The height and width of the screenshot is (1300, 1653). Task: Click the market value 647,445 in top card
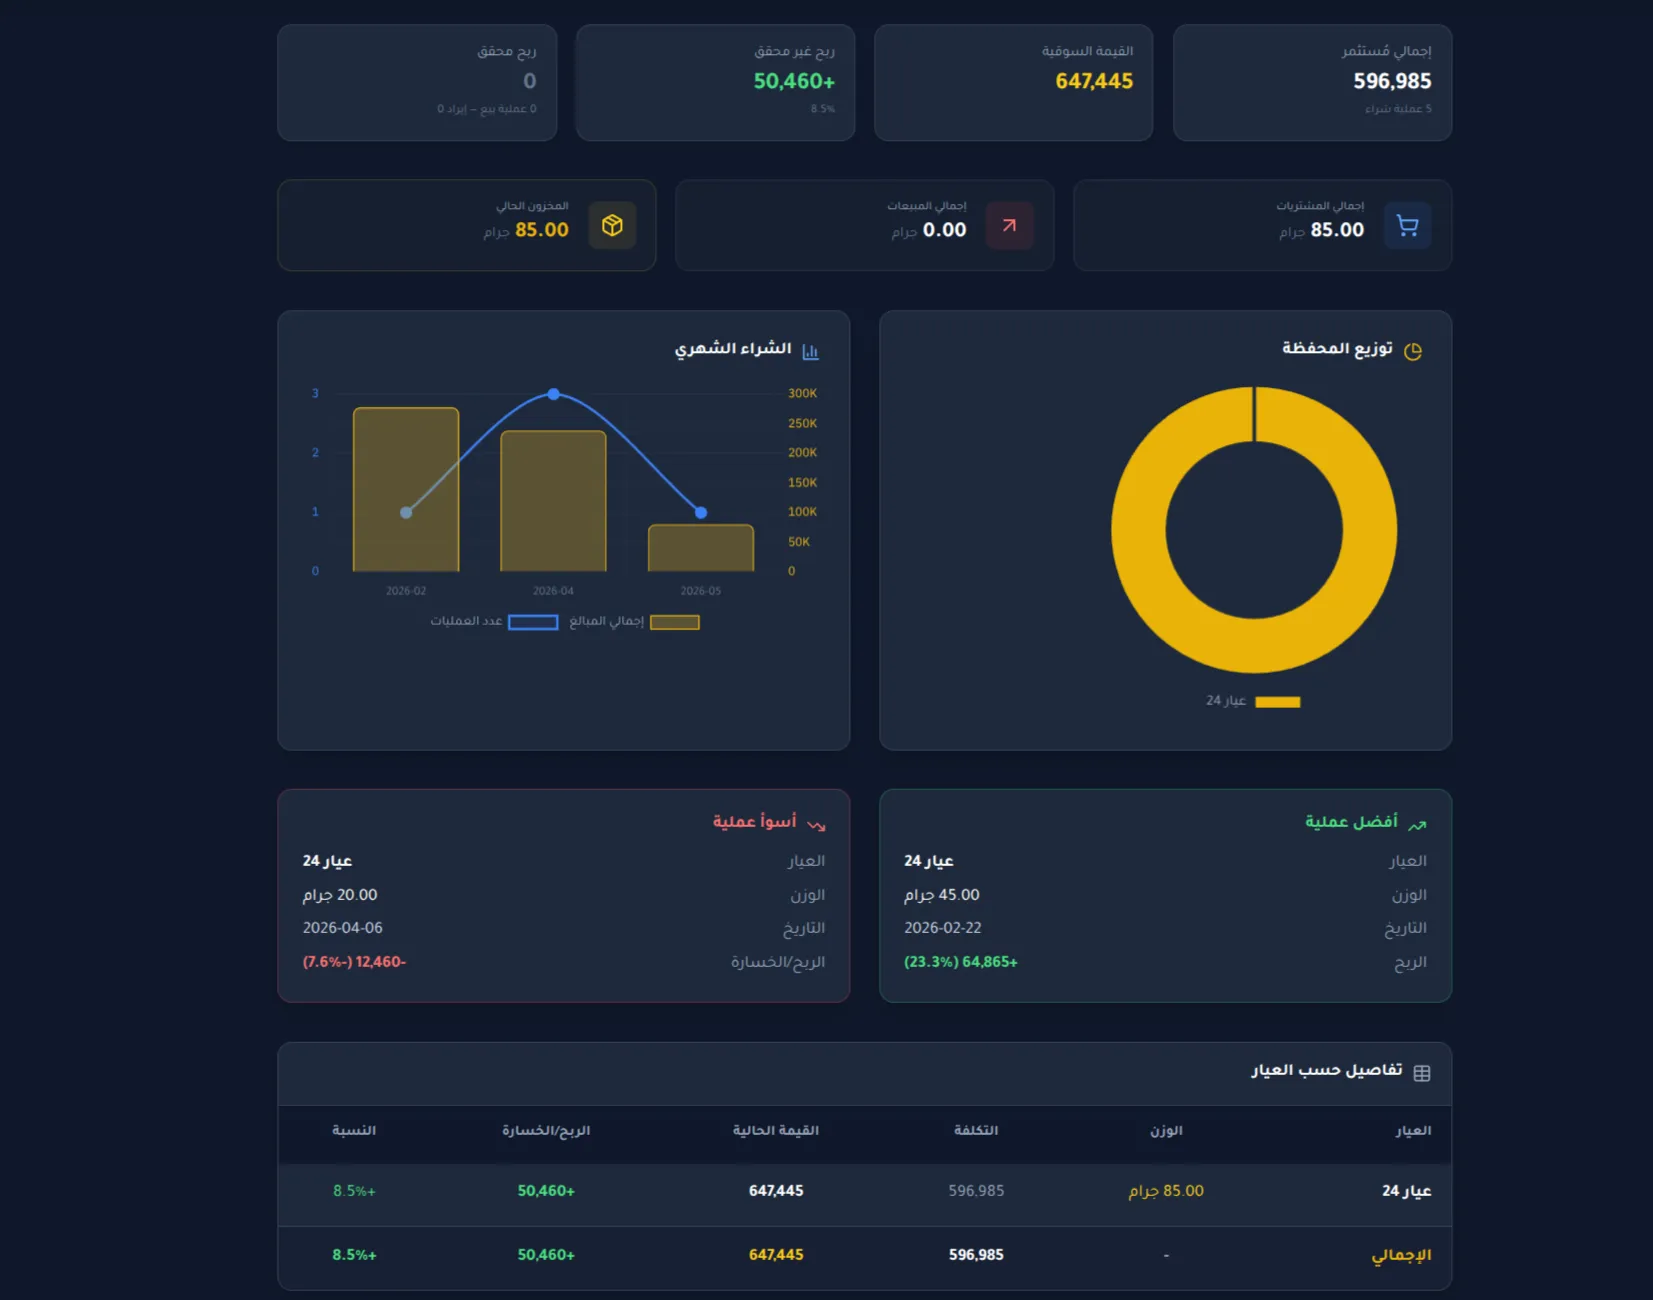1094,81
